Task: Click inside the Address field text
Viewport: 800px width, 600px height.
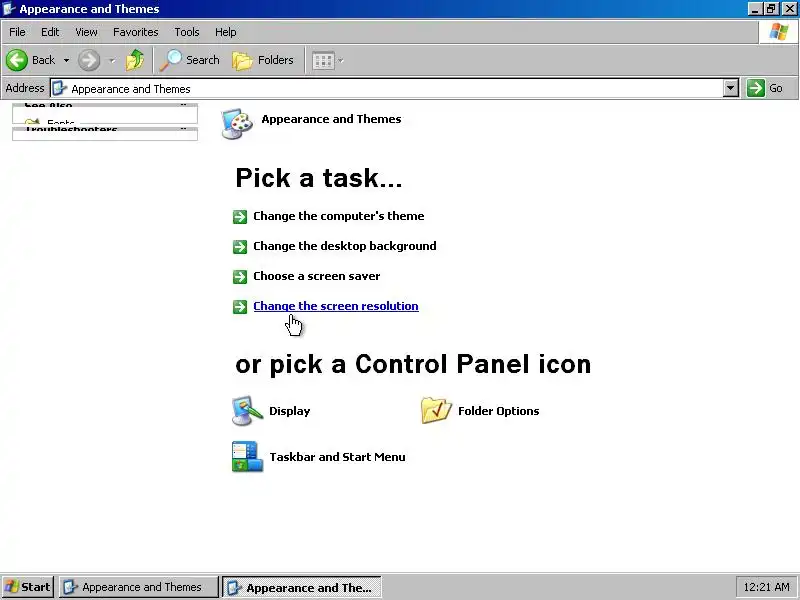Action: [x=131, y=89]
